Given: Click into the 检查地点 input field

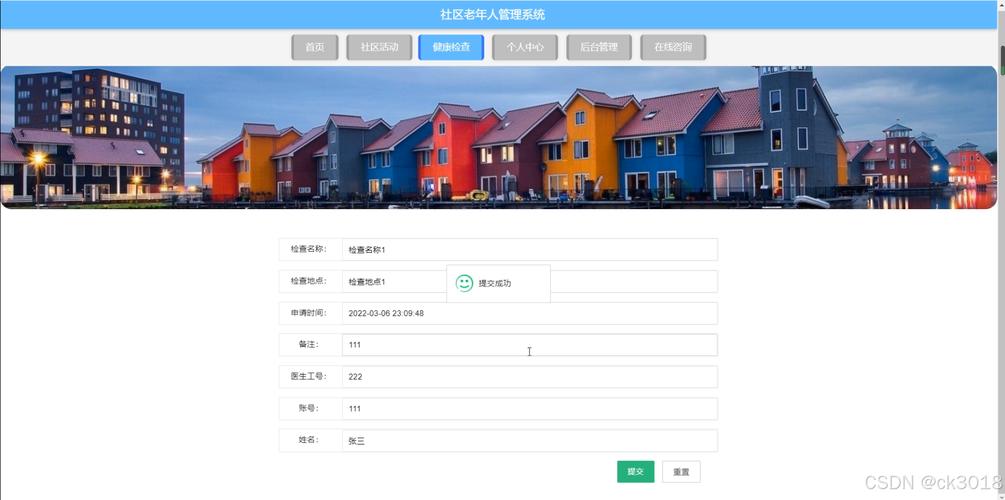Looking at the screenshot, I should pyautogui.click(x=529, y=281).
